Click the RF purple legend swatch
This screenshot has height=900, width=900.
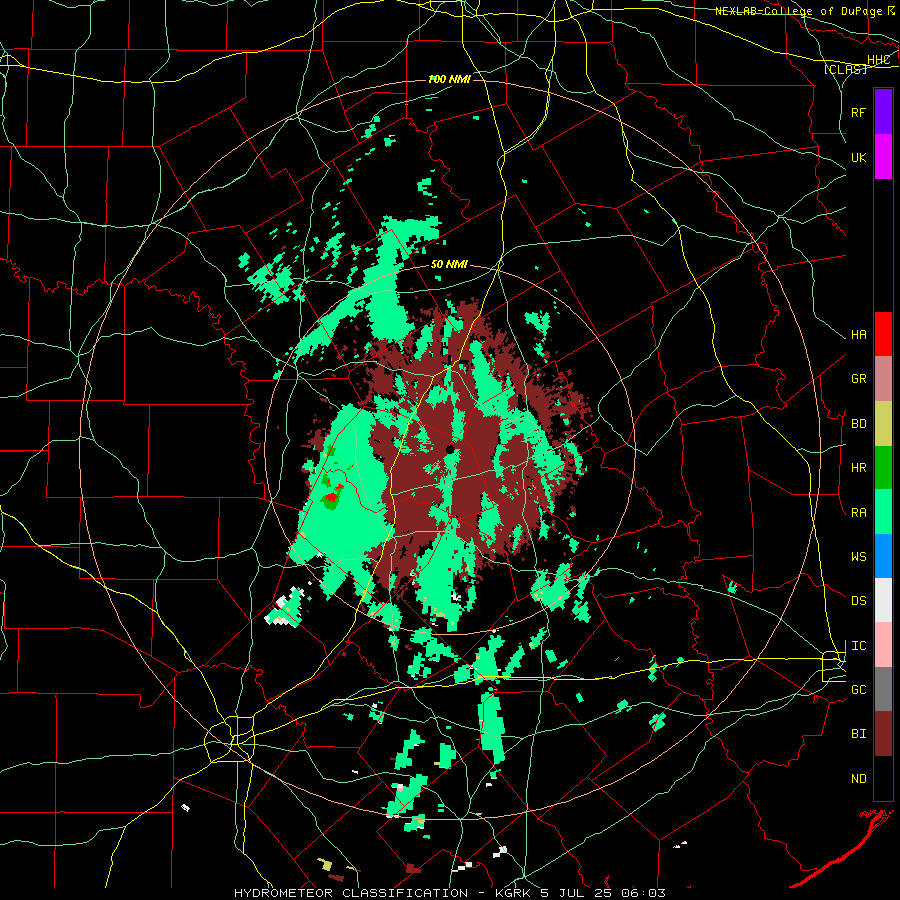pos(883,111)
